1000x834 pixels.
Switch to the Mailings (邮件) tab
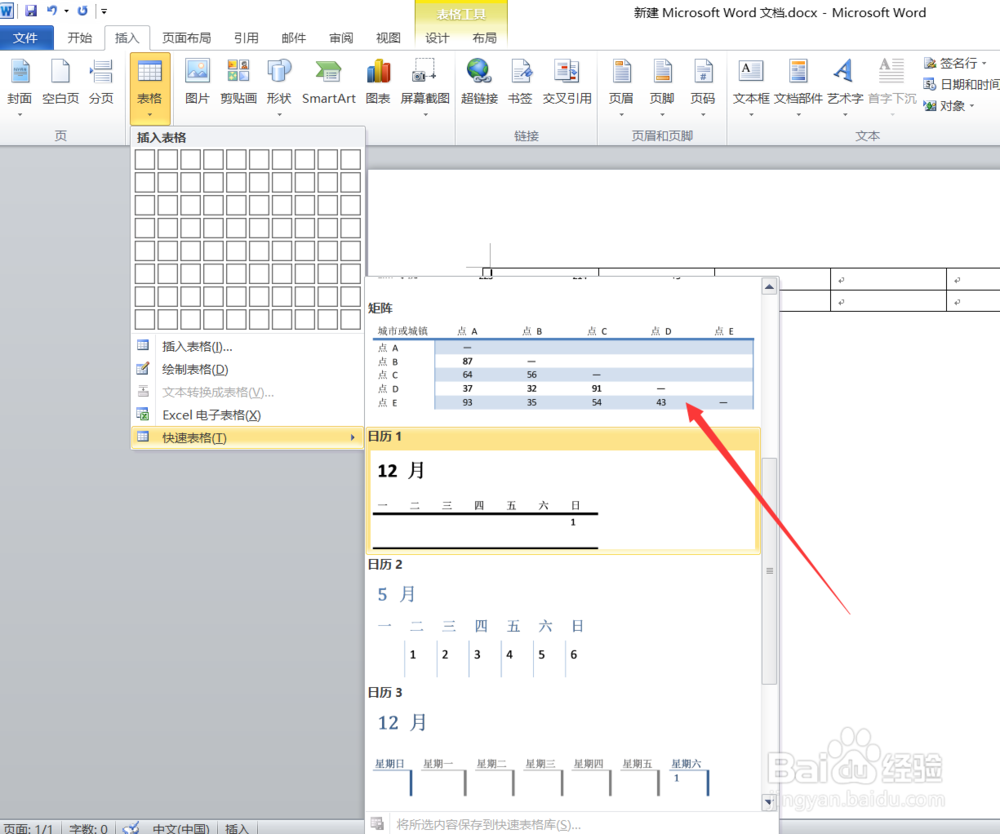click(x=293, y=38)
